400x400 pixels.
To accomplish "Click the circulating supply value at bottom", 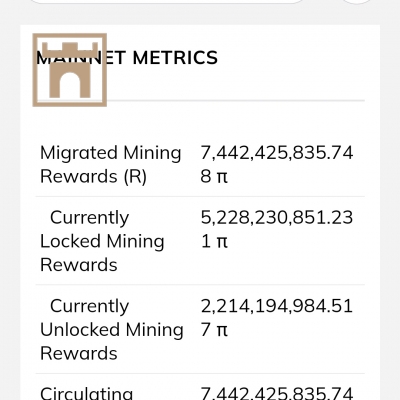I will point(277,393).
